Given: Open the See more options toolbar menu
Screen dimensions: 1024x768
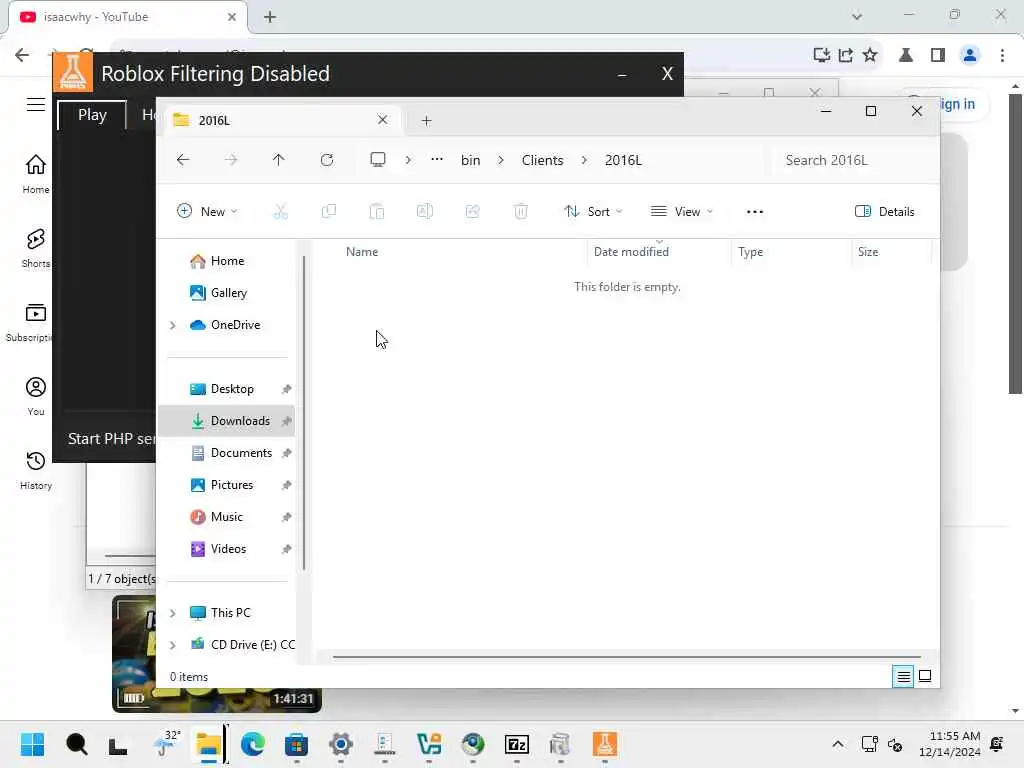Looking at the screenshot, I should coord(755,212).
